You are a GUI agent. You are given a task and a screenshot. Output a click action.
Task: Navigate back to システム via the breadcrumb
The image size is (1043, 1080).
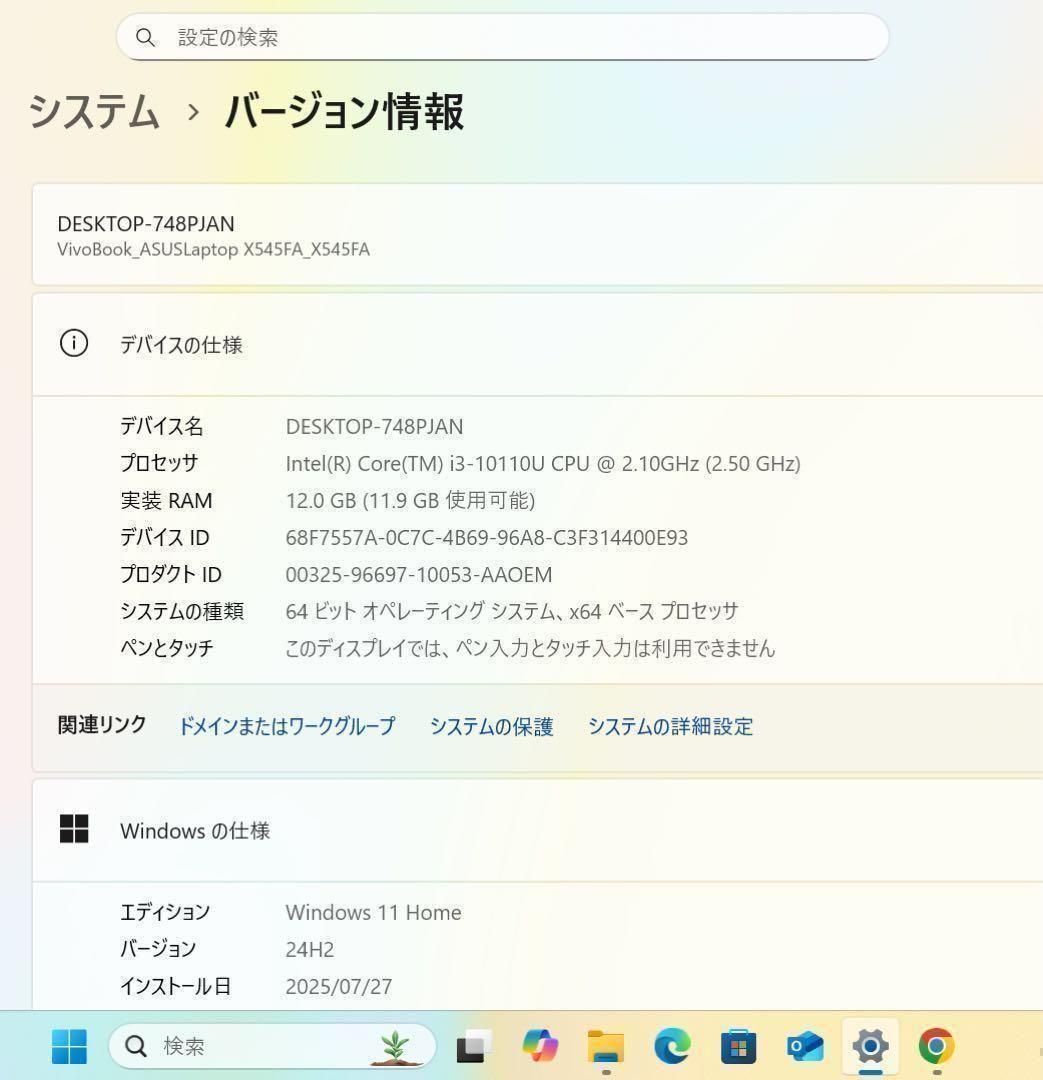pyautogui.click(x=95, y=113)
